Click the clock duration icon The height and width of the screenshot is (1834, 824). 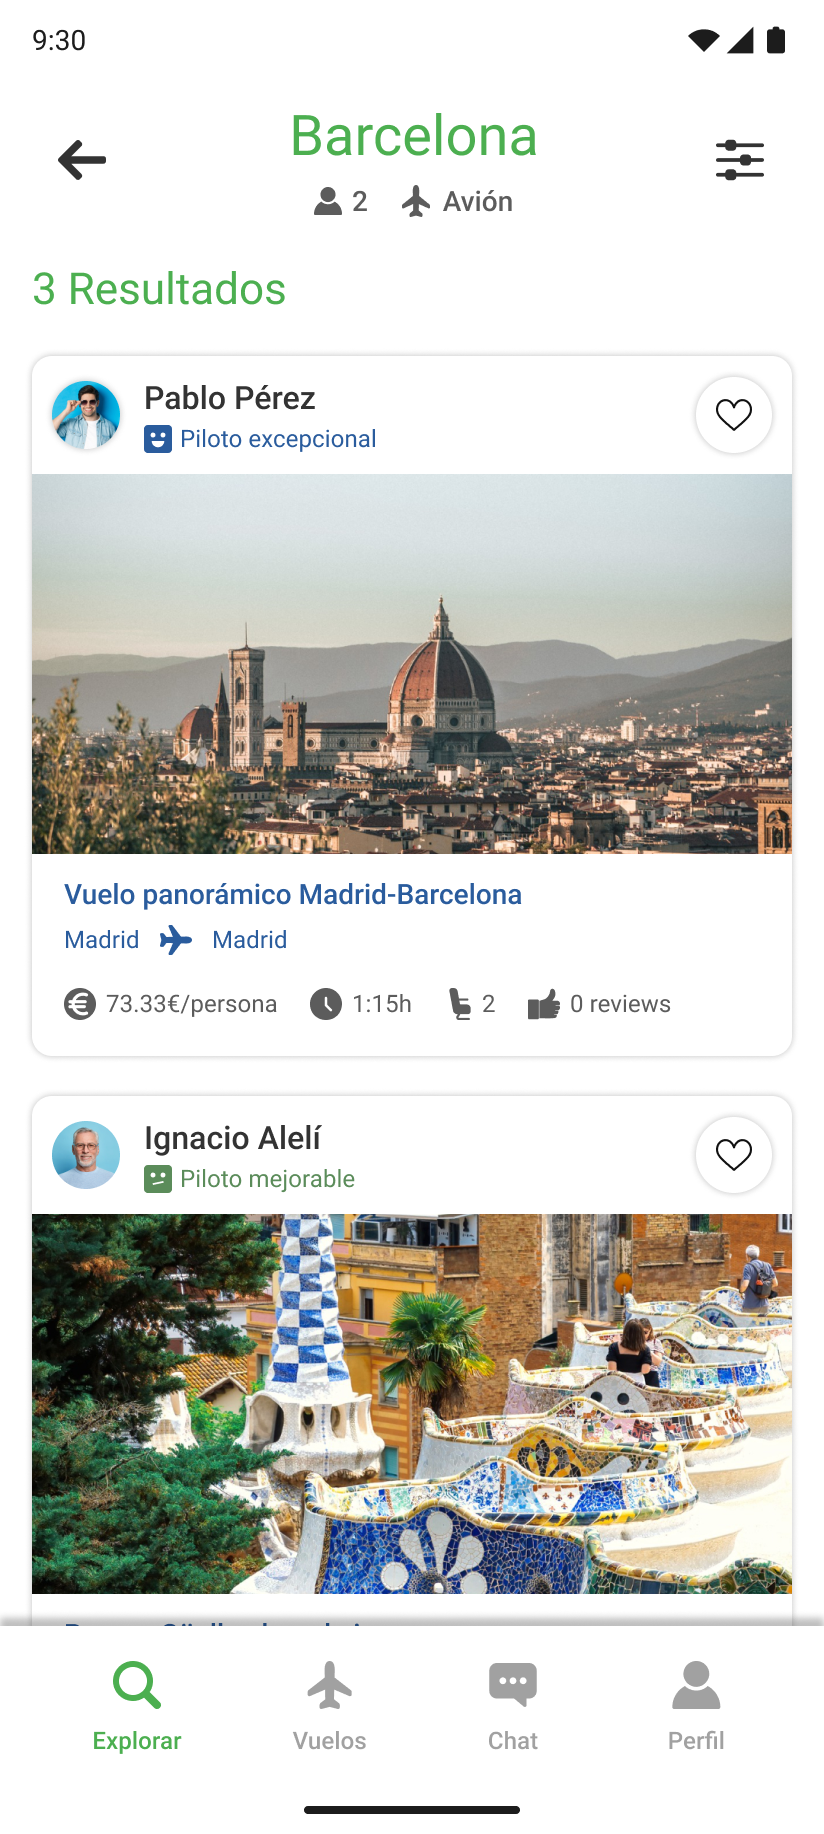click(326, 1004)
